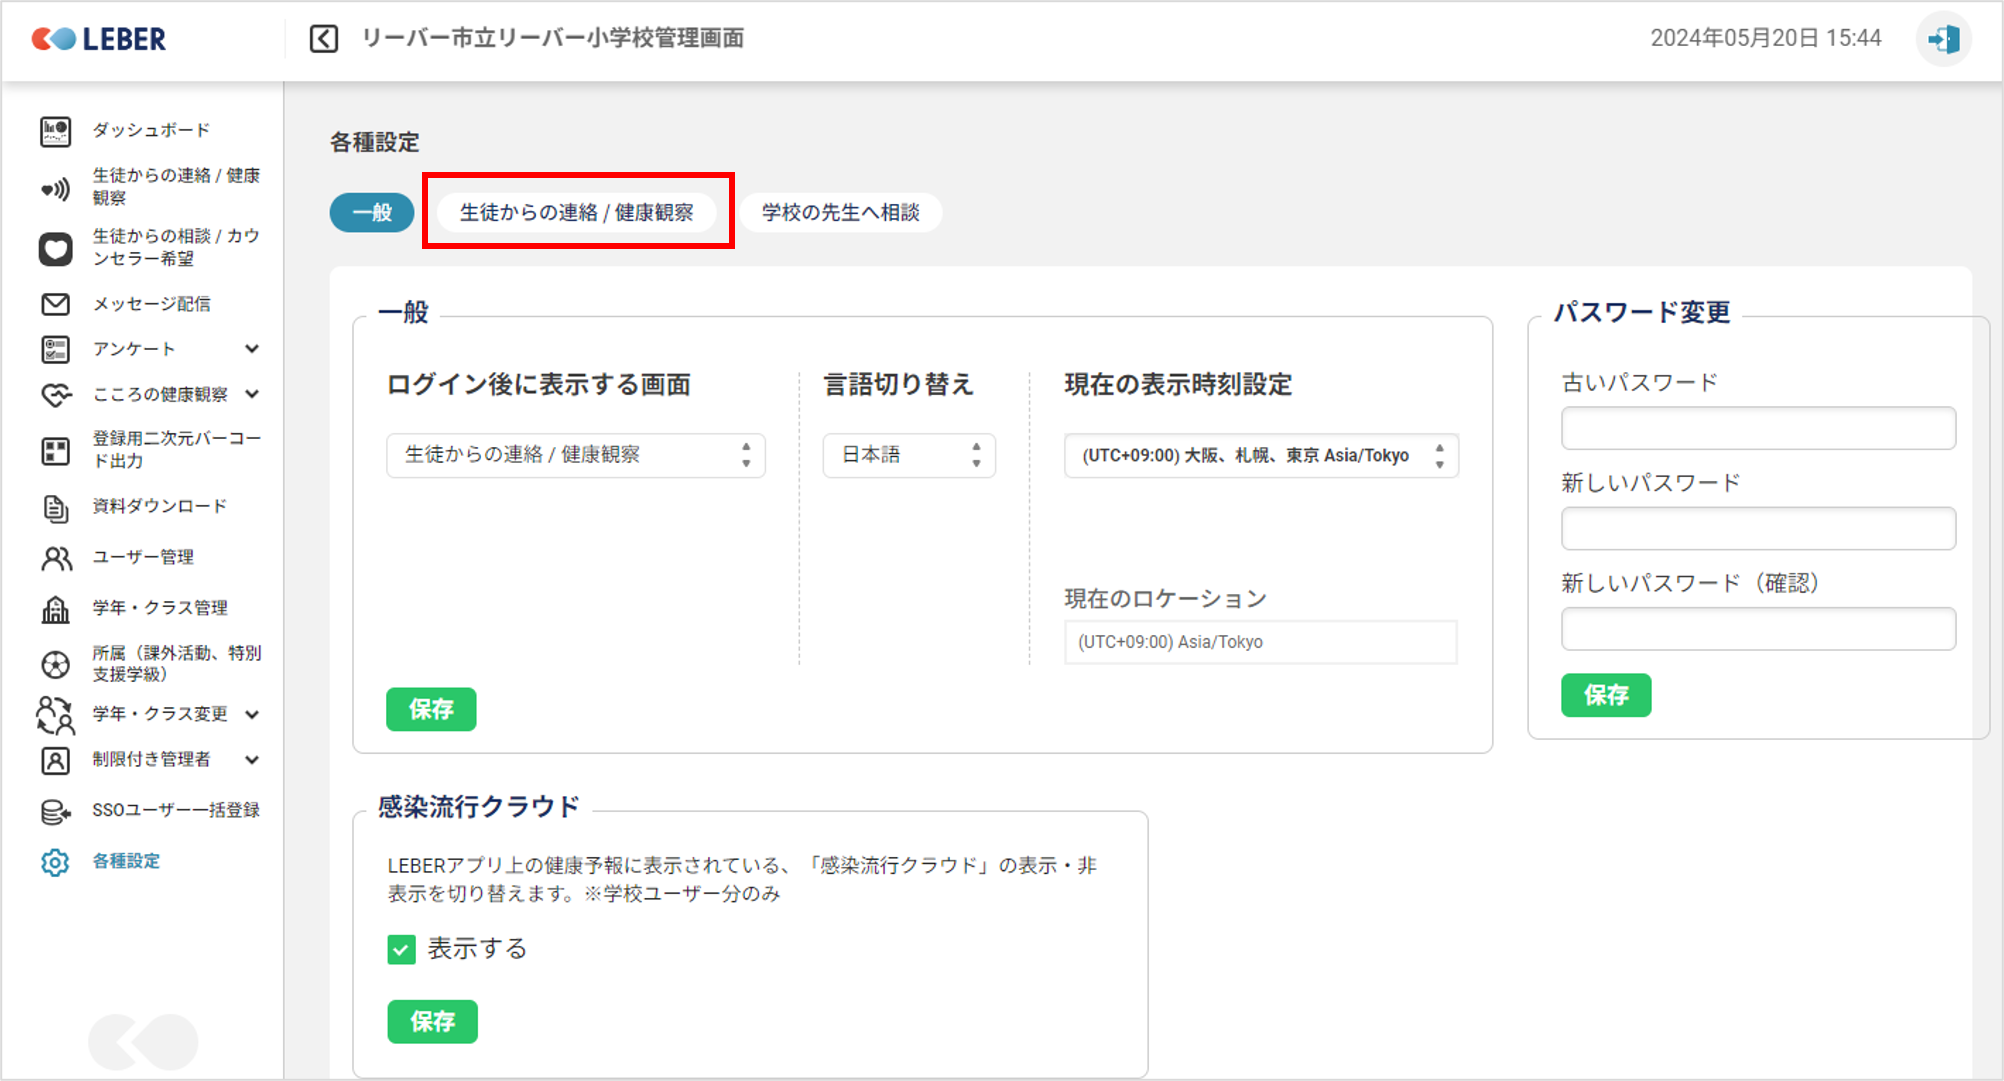Click the logout icon at top right
This screenshot has height=1081, width=2004.
point(1943,40)
